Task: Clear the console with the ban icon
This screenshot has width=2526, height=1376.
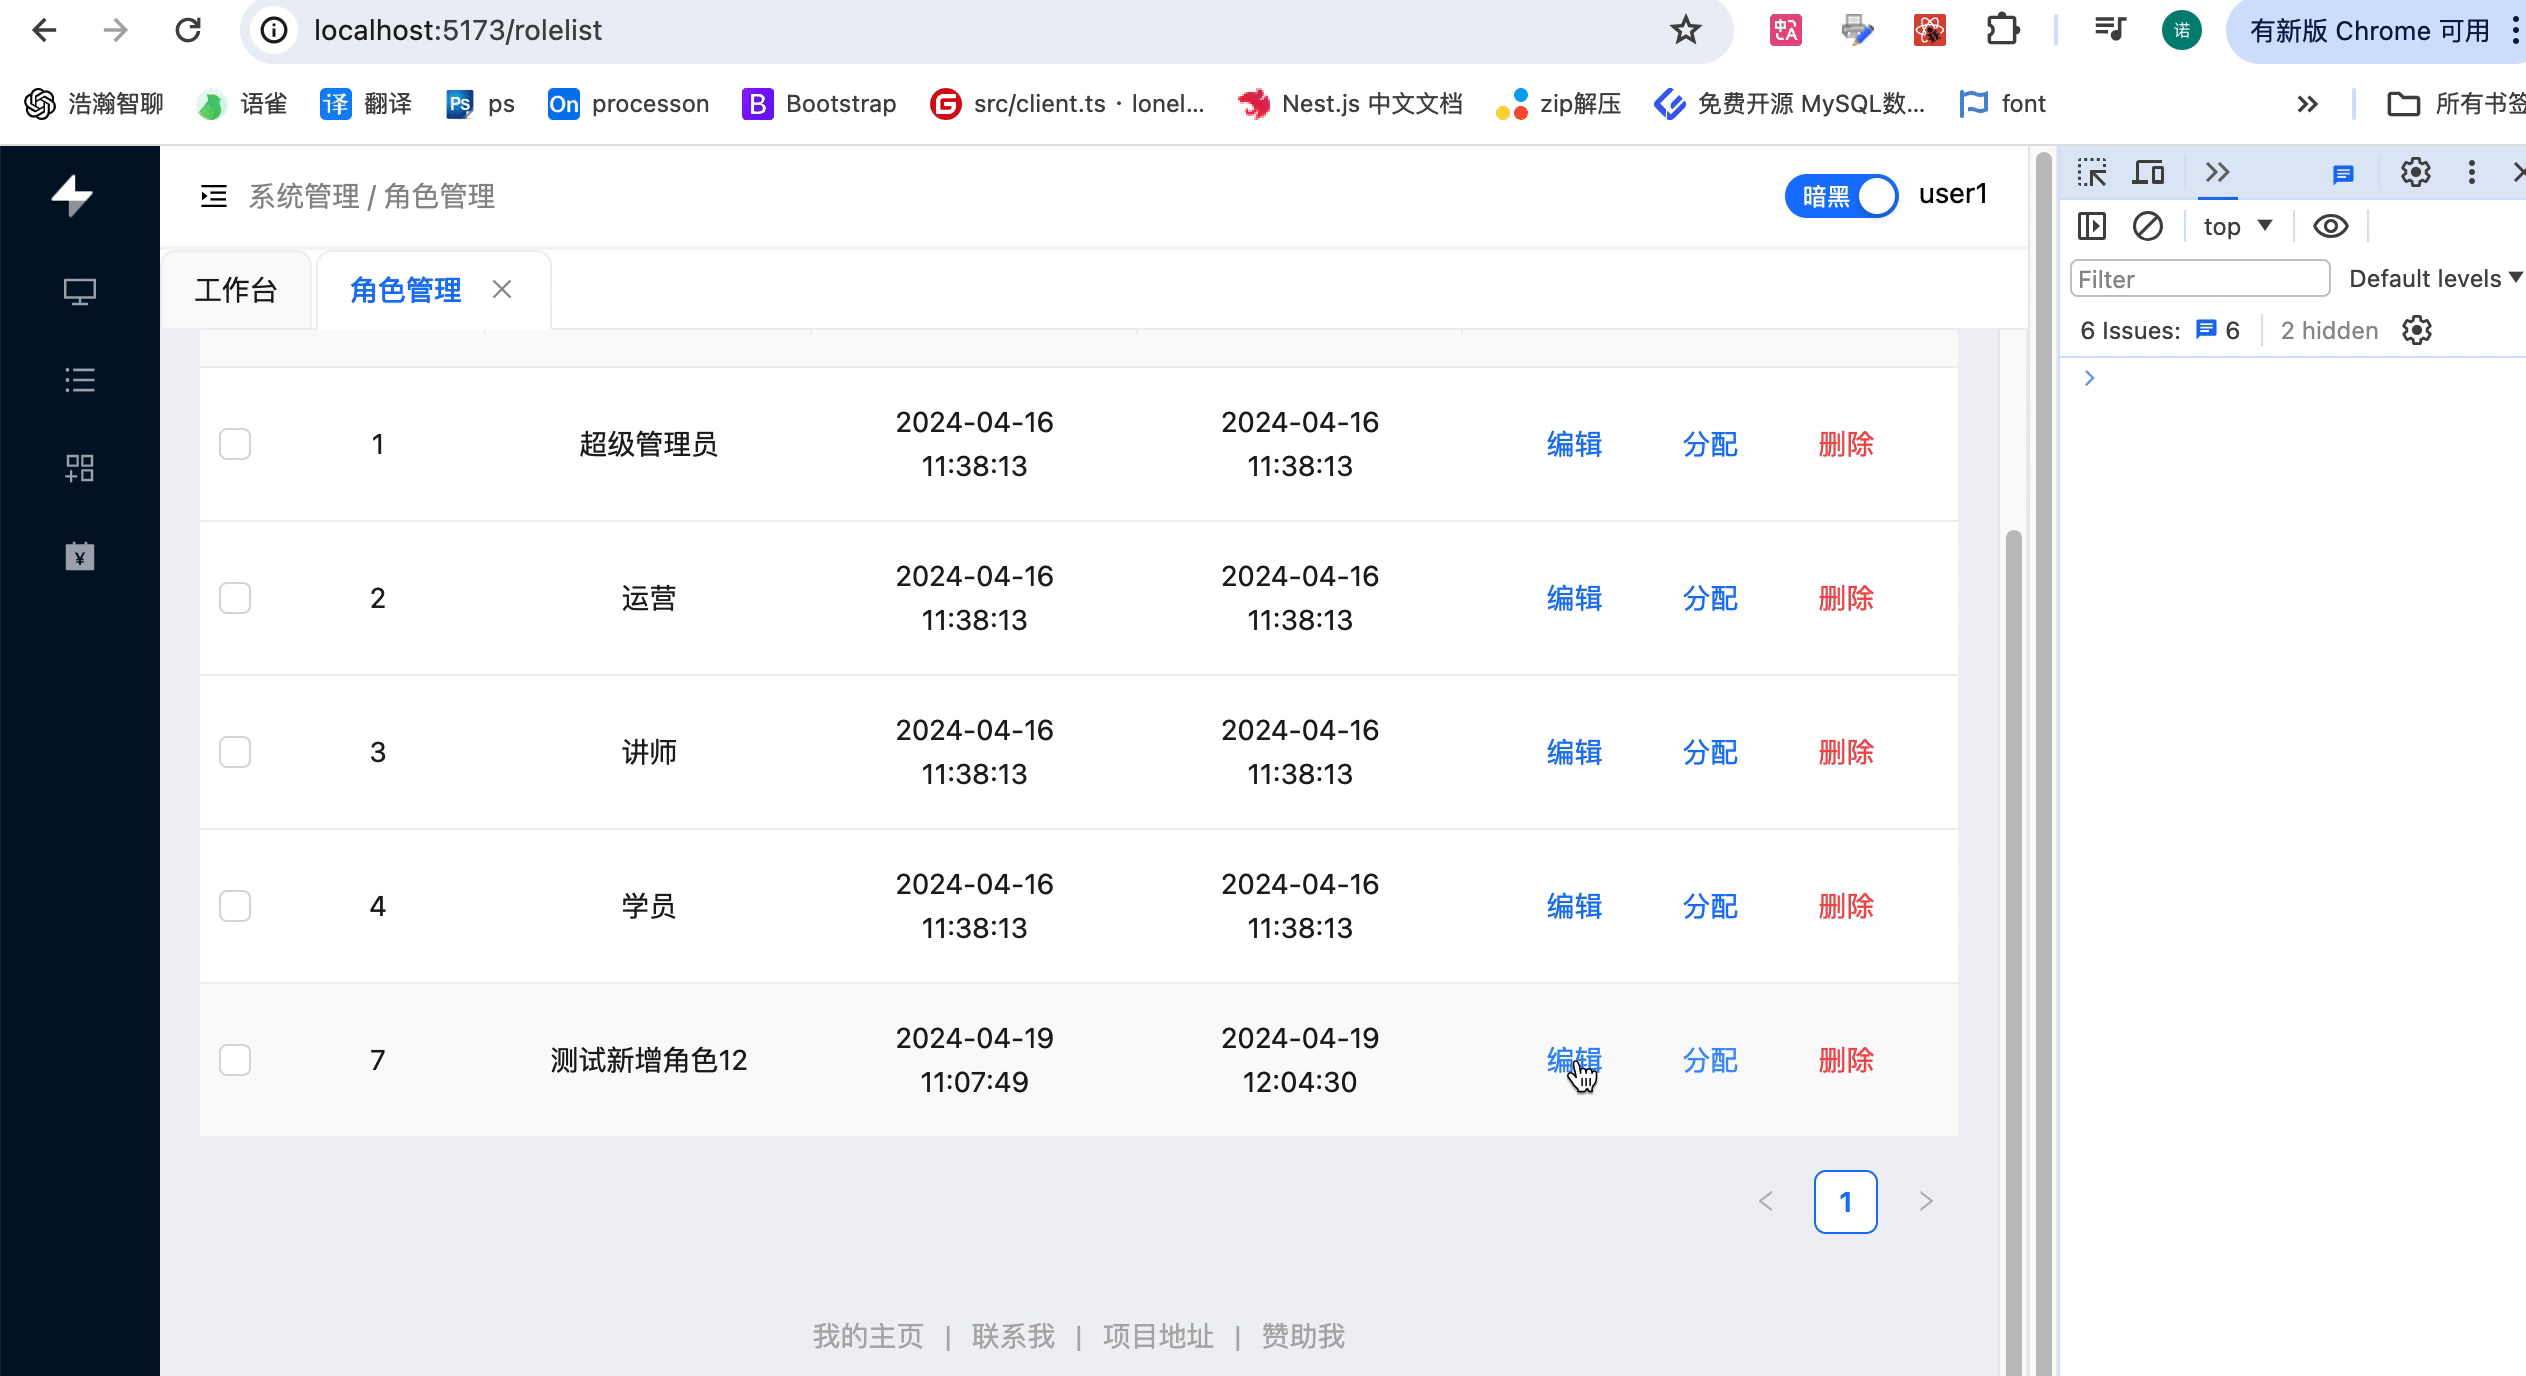Action: click(x=2147, y=226)
